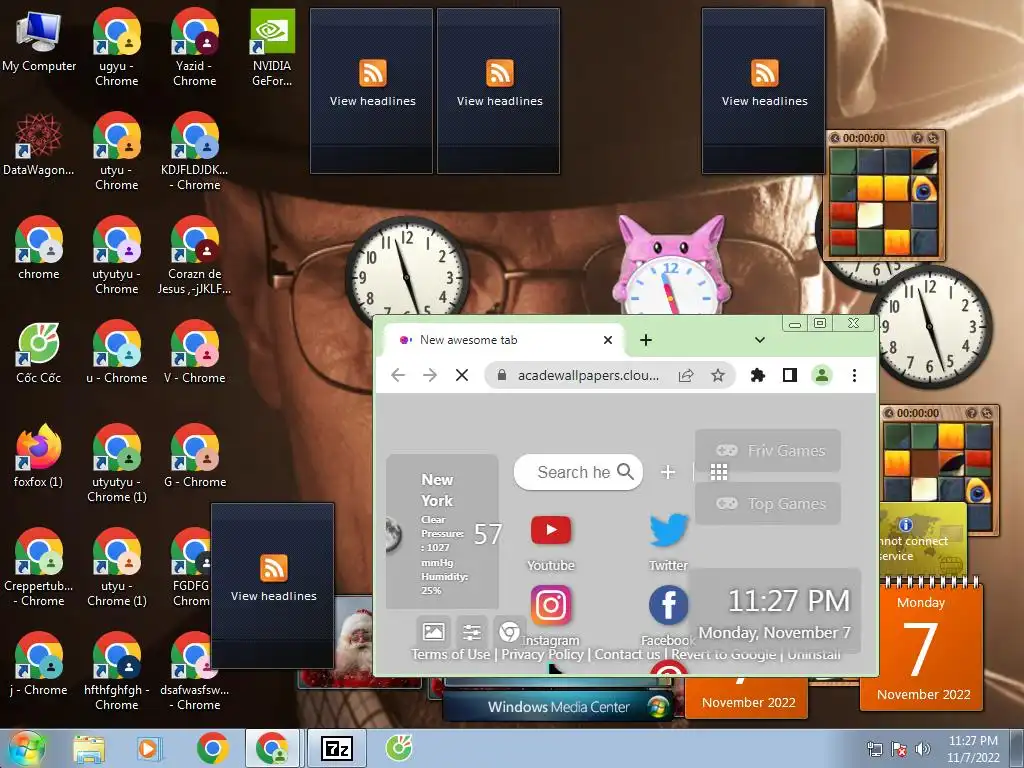Click the acadewallpapers address bar
The height and width of the screenshot is (768, 1024).
[588, 376]
